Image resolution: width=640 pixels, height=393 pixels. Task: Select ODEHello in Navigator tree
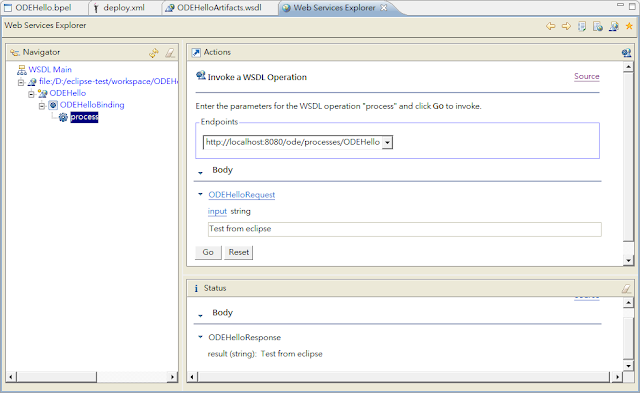click(68, 93)
